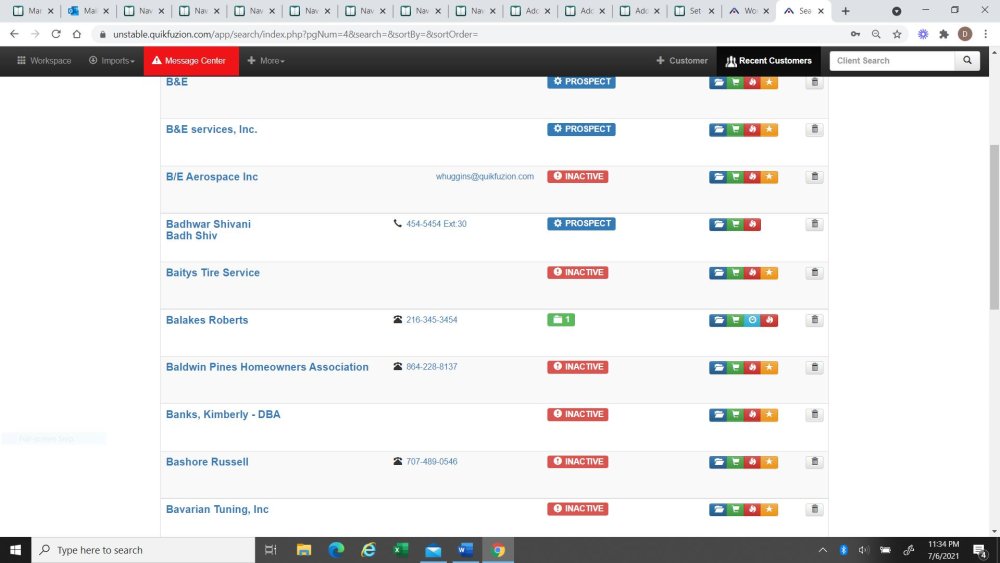Click orange star icon for Bashore Russell

pyautogui.click(x=769, y=462)
